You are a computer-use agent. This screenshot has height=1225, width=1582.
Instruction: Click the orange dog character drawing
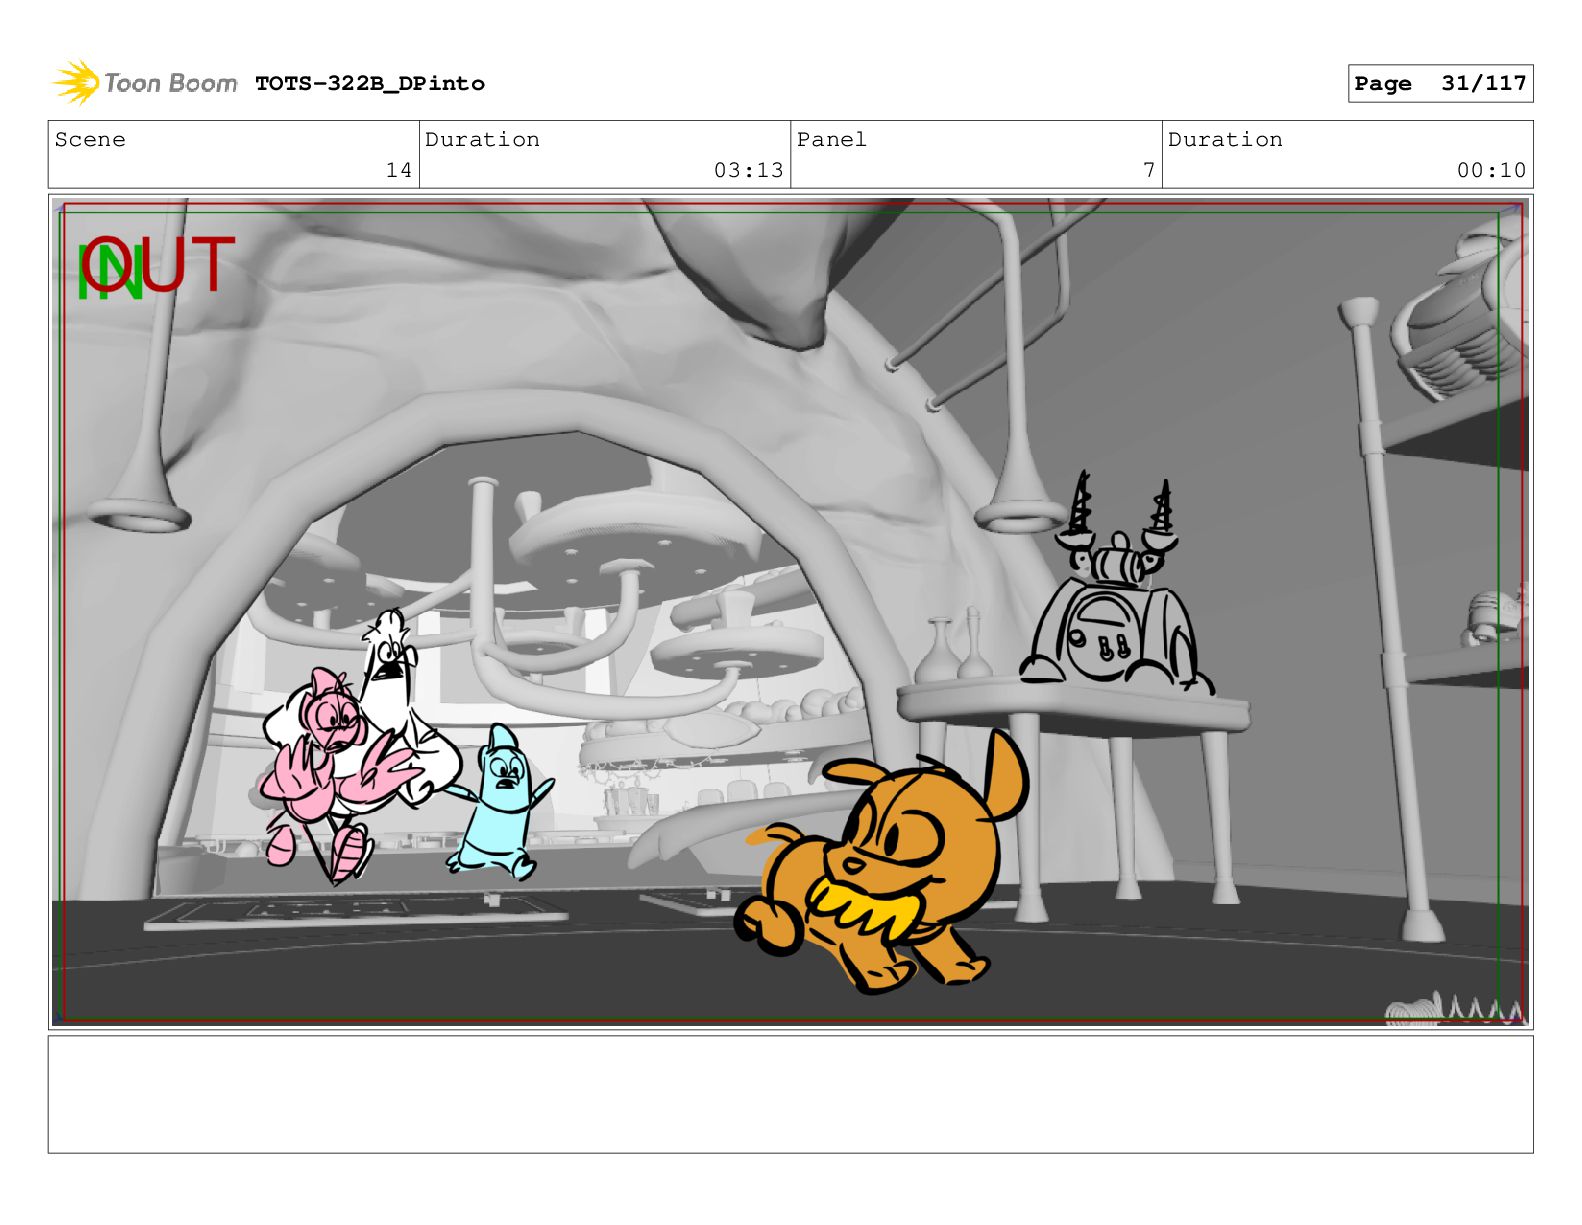pyautogui.click(x=882, y=862)
